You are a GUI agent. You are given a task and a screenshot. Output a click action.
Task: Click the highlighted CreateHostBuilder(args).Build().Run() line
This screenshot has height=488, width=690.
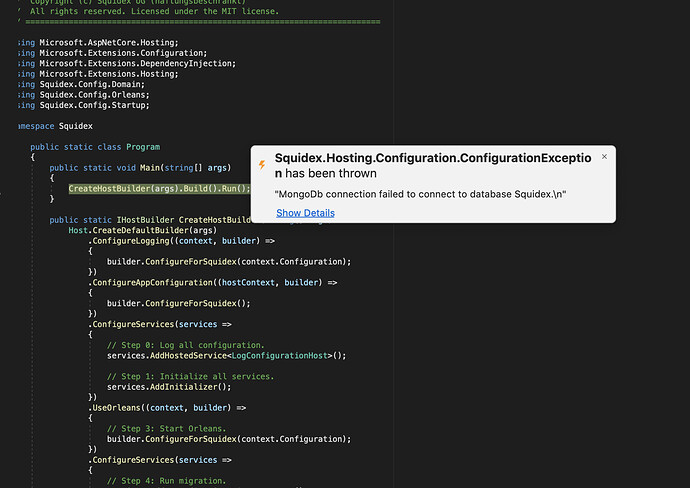click(159, 188)
